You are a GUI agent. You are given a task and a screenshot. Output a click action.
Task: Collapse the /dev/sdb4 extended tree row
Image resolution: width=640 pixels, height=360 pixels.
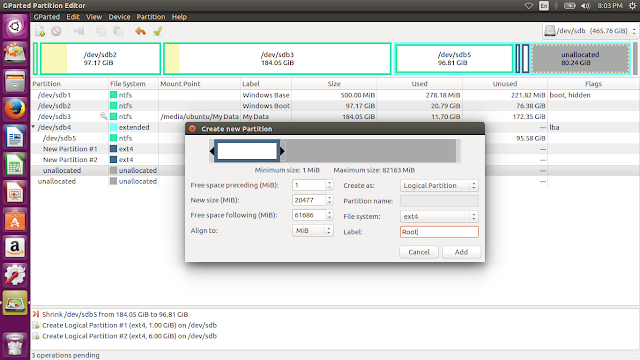[x=33, y=127]
